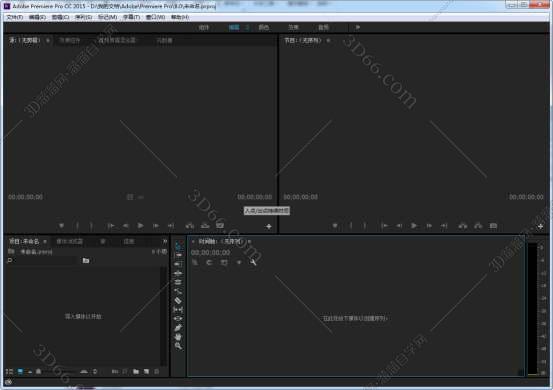
Task: Click Clear trash icon in Project panel
Action: pos(156,371)
